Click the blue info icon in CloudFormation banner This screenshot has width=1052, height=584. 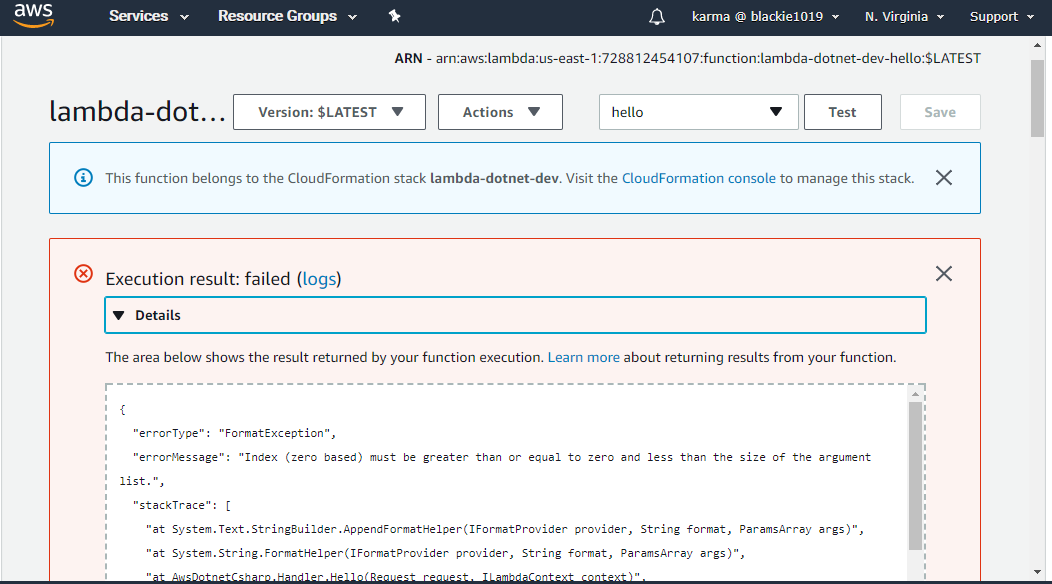(x=84, y=178)
